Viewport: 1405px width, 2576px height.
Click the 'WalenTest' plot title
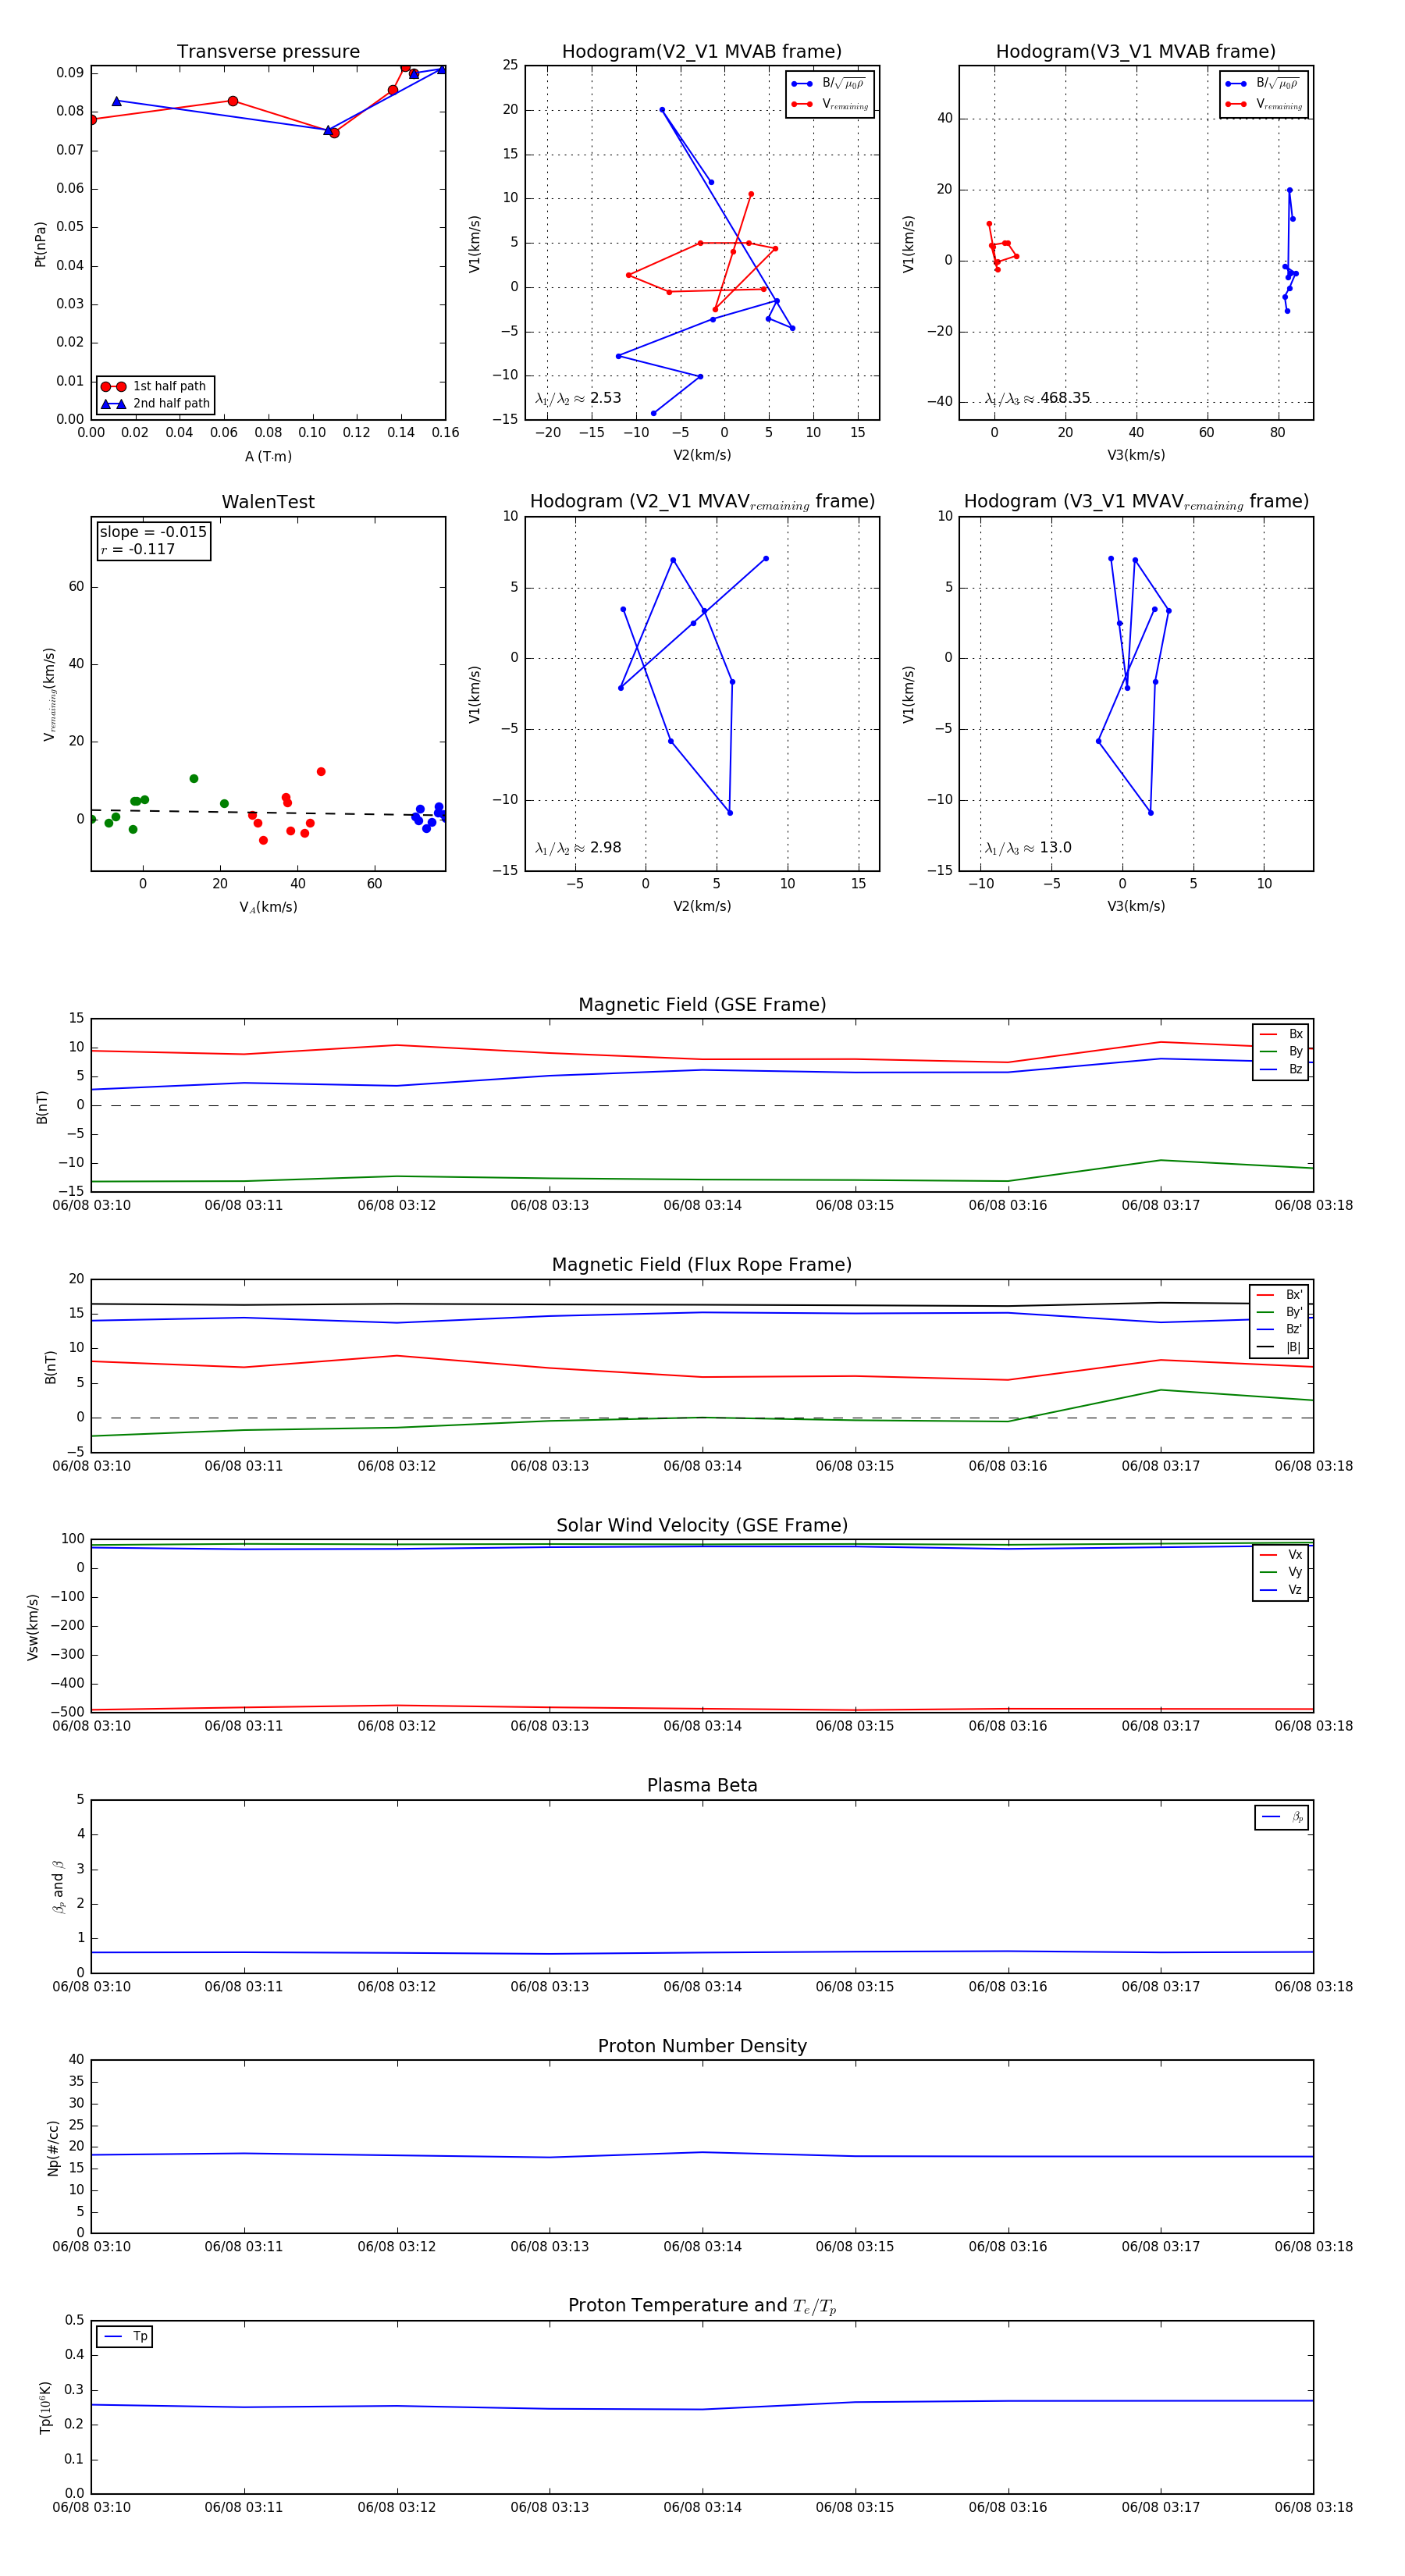[x=268, y=502]
